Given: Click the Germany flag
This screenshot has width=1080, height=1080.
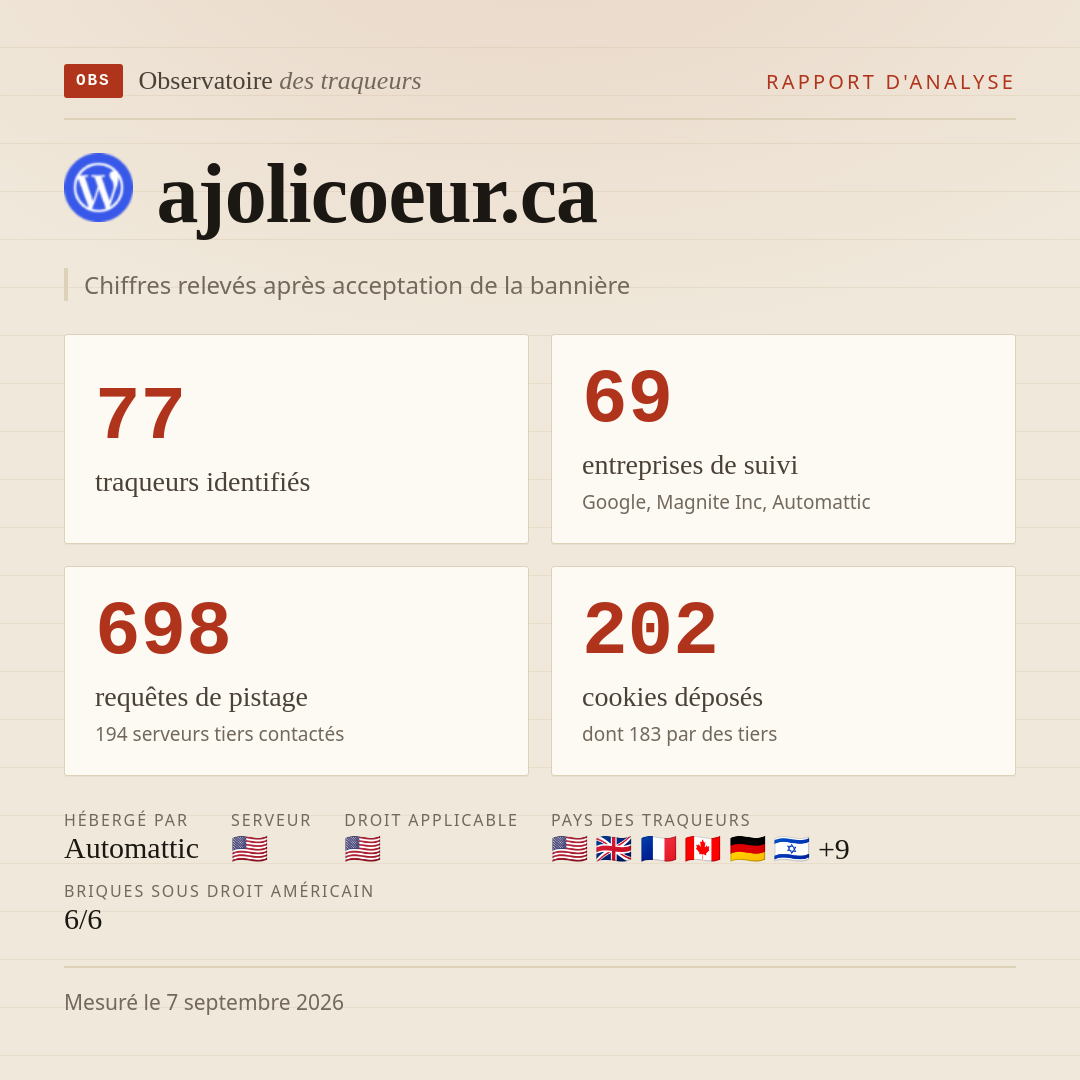Looking at the screenshot, I should pyautogui.click(x=747, y=849).
